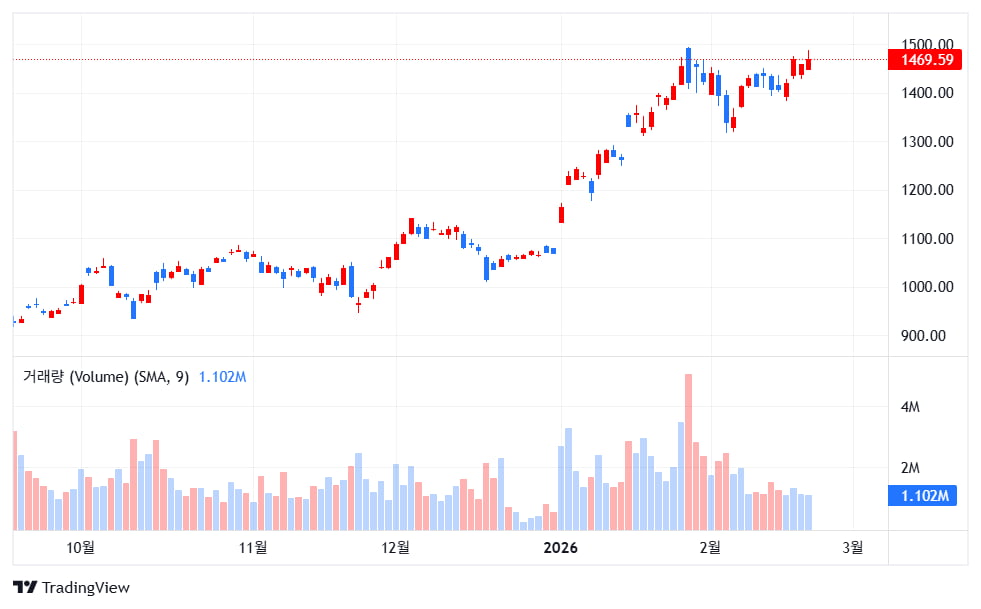Click the tallest red volume bar
This screenshot has width=981, height=609.
[x=688, y=450]
